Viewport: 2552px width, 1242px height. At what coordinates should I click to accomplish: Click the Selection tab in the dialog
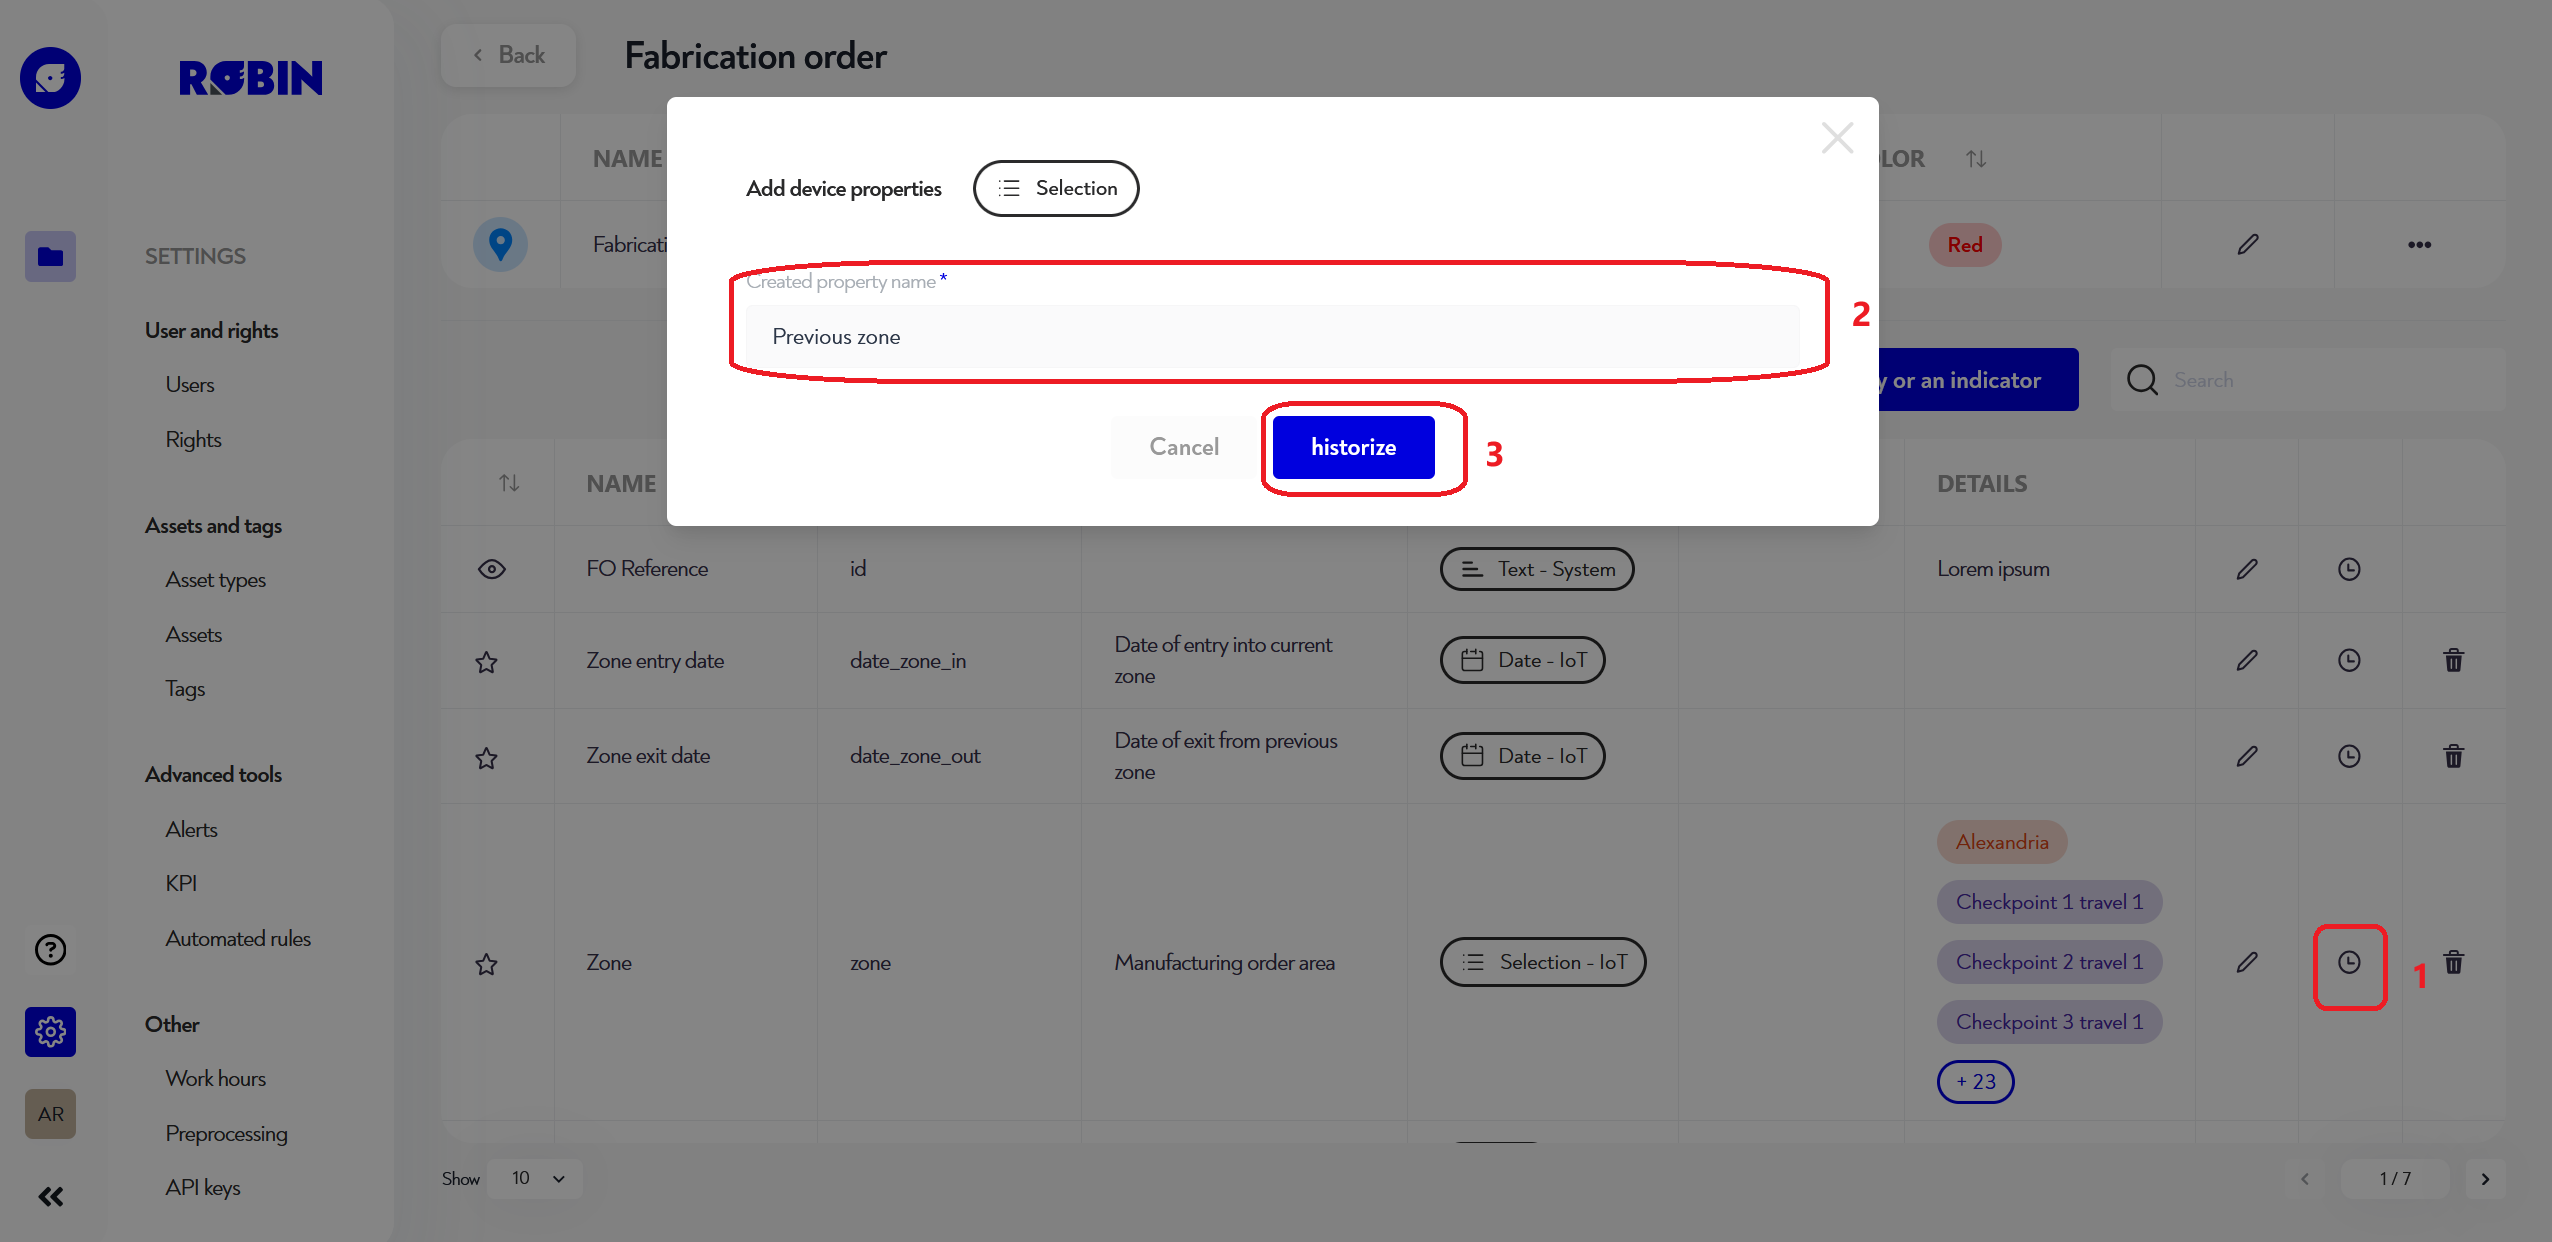1056,187
